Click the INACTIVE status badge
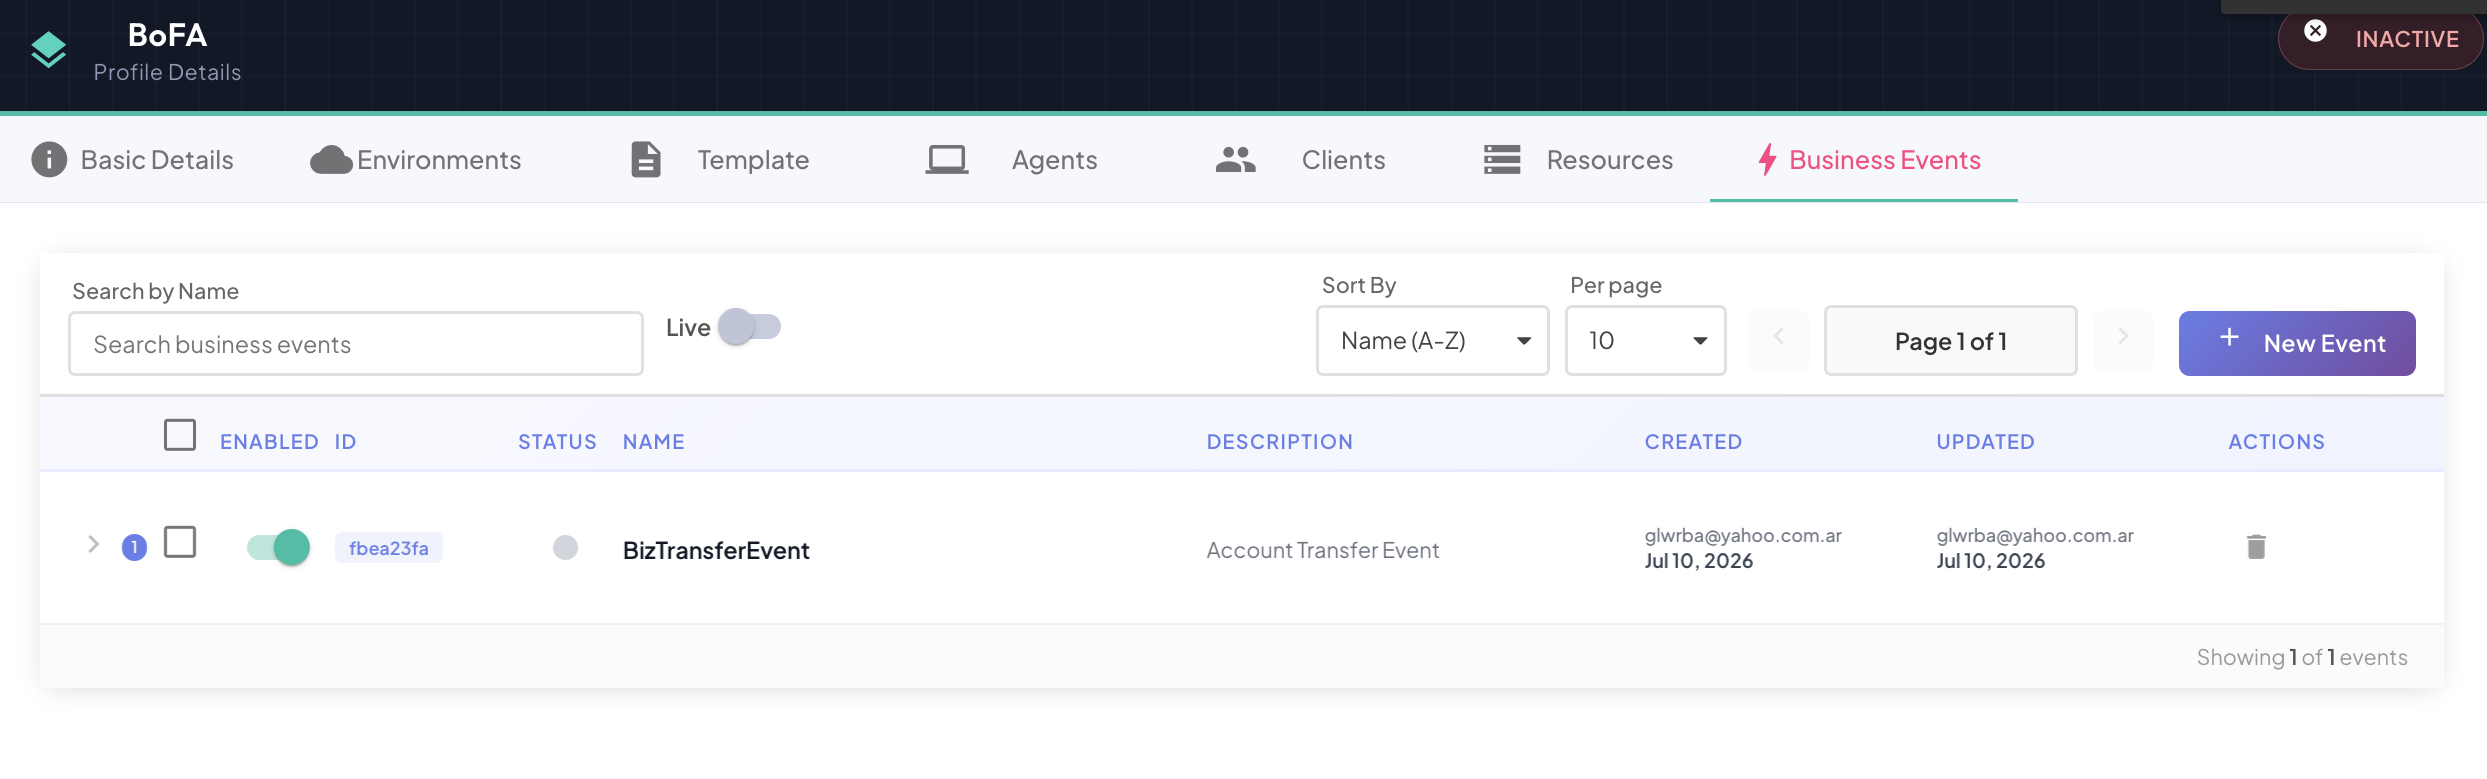 click(x=2380, y=39)
